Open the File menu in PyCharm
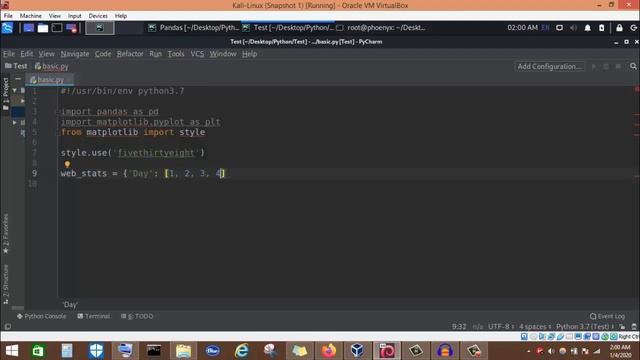The width and height of the screenshot is (640, 360). pyautogui.click(x=9, y=54)
